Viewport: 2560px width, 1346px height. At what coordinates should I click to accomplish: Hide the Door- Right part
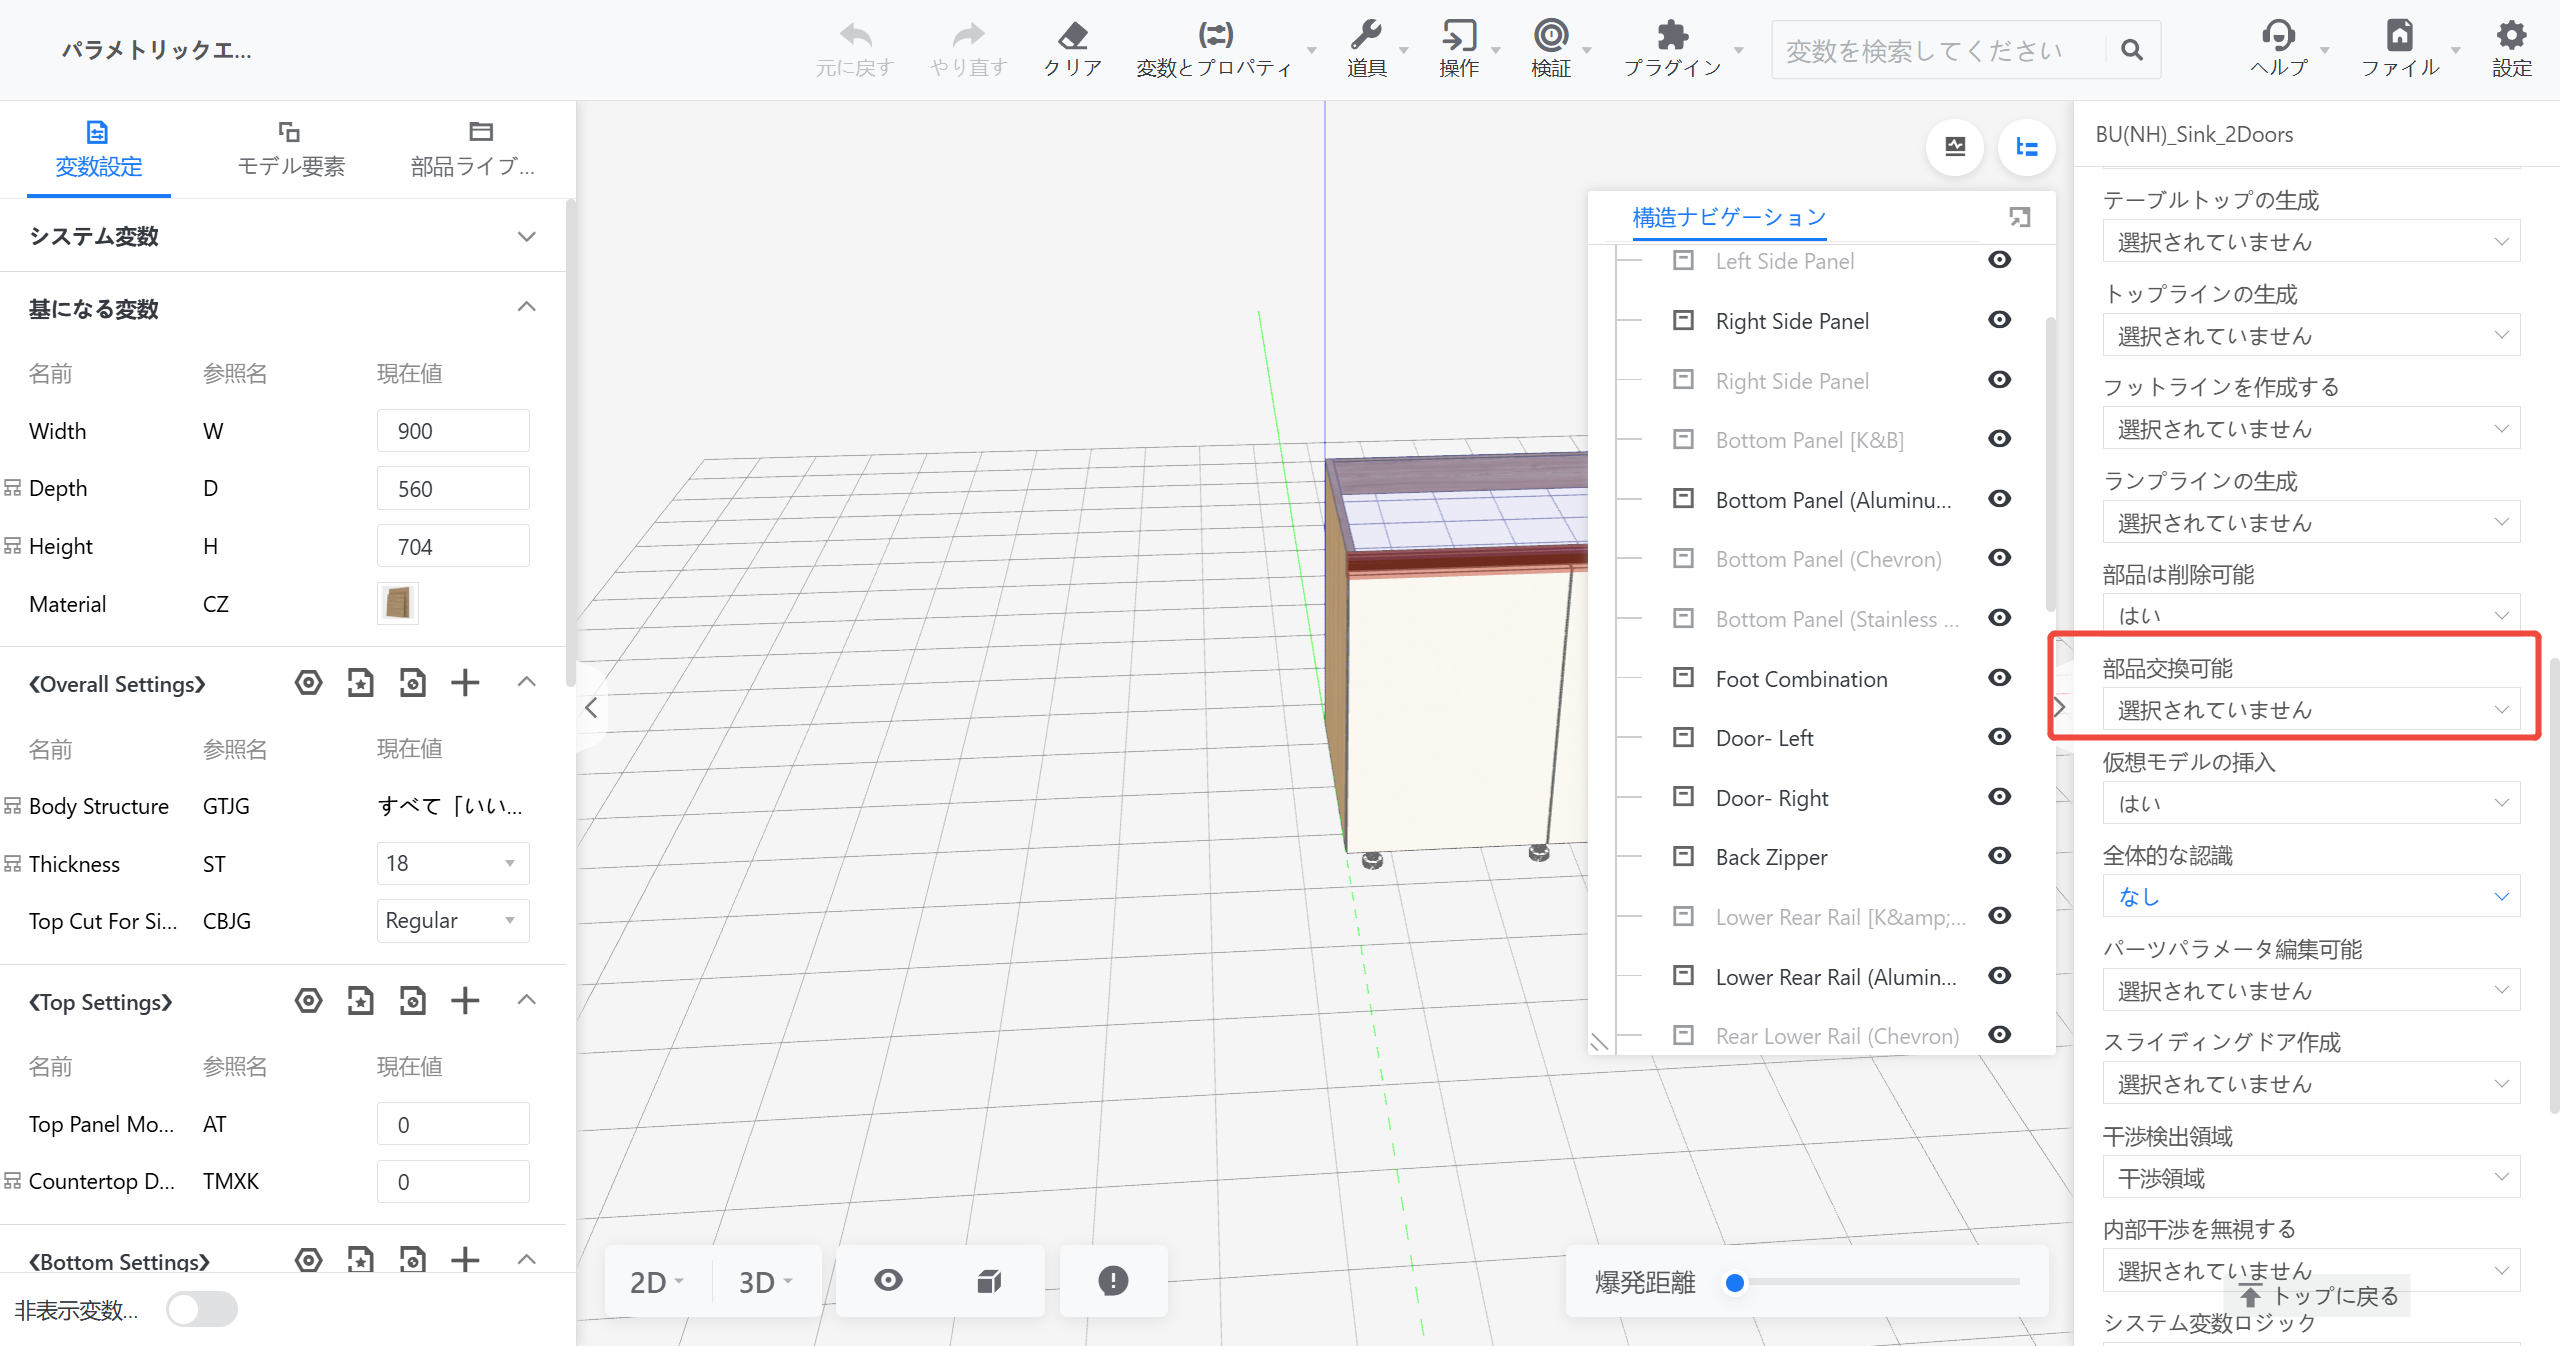click(2000, 797)
